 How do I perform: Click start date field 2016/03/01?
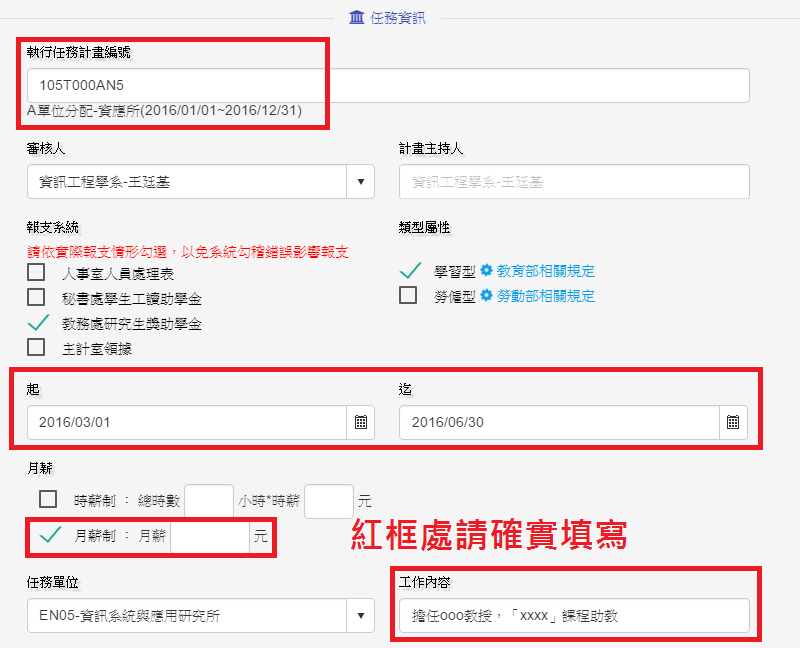tap(187, 422)
